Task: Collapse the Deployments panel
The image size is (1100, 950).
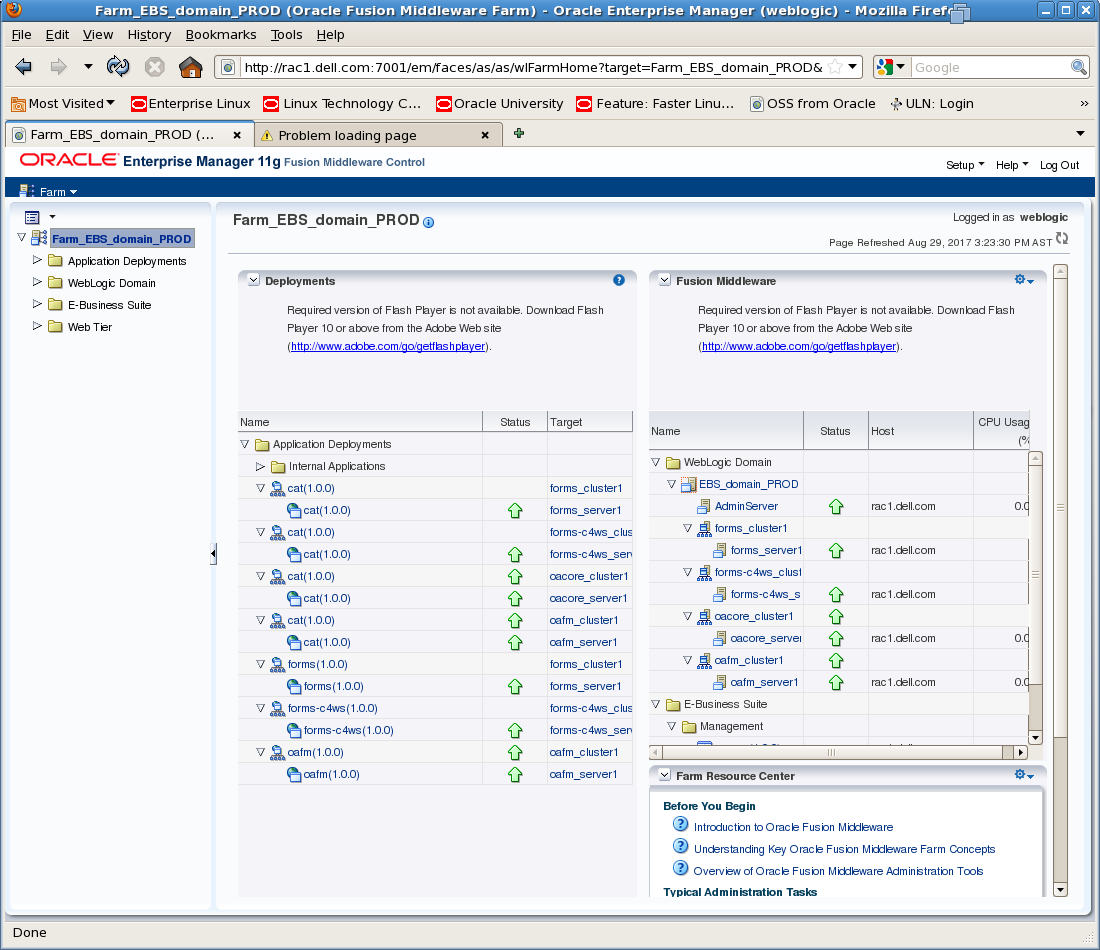Action: tap(253, 280)
